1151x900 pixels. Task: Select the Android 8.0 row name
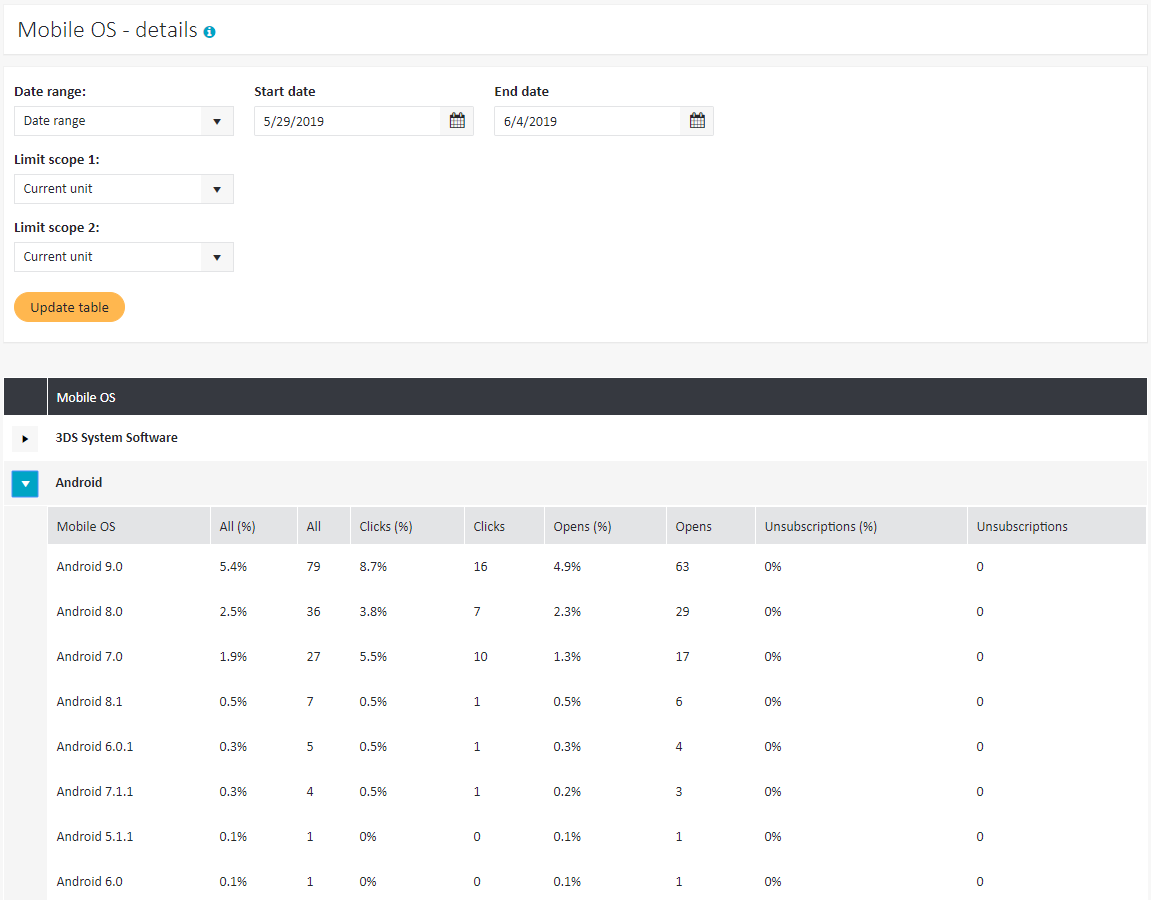[90, 612]
